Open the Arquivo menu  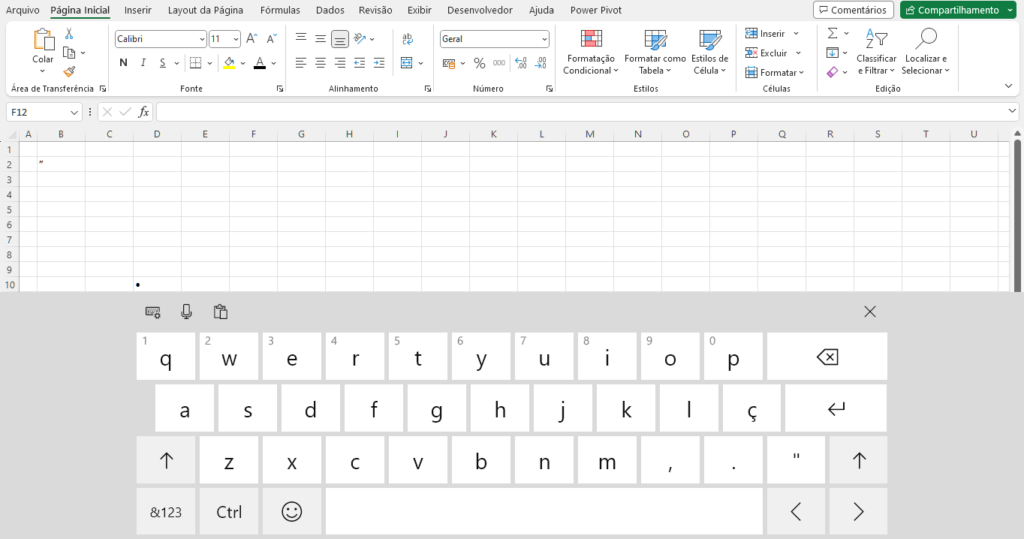(22, 10)
